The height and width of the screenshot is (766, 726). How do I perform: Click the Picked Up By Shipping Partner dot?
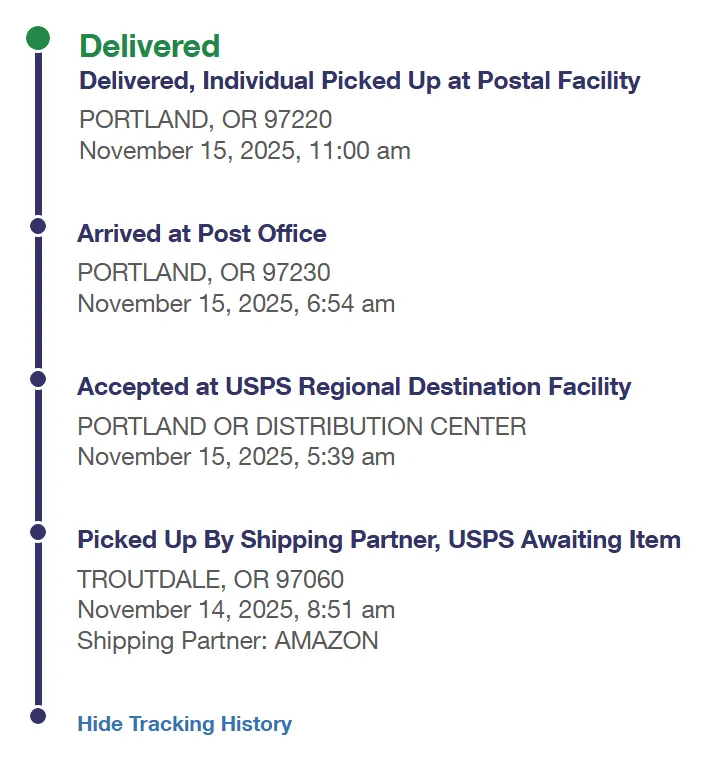[38, 532]
